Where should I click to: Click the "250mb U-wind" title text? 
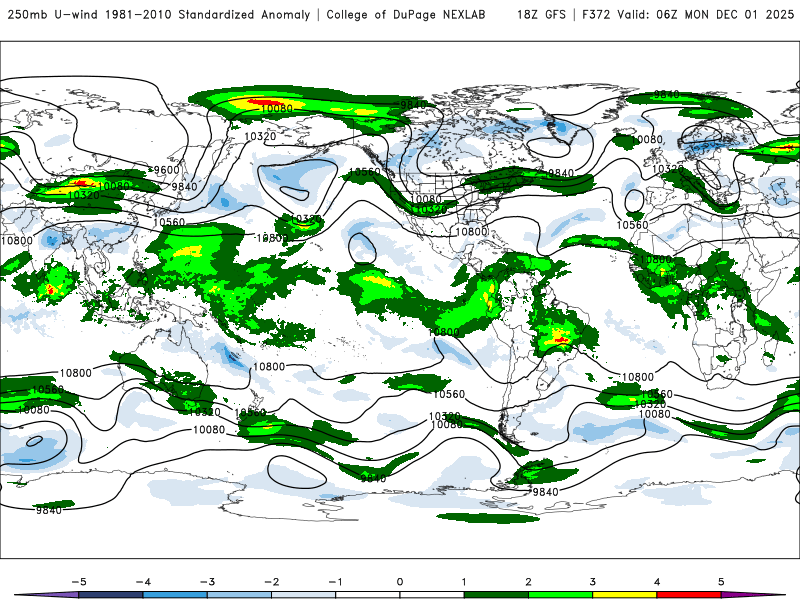[x=53, y=15]
